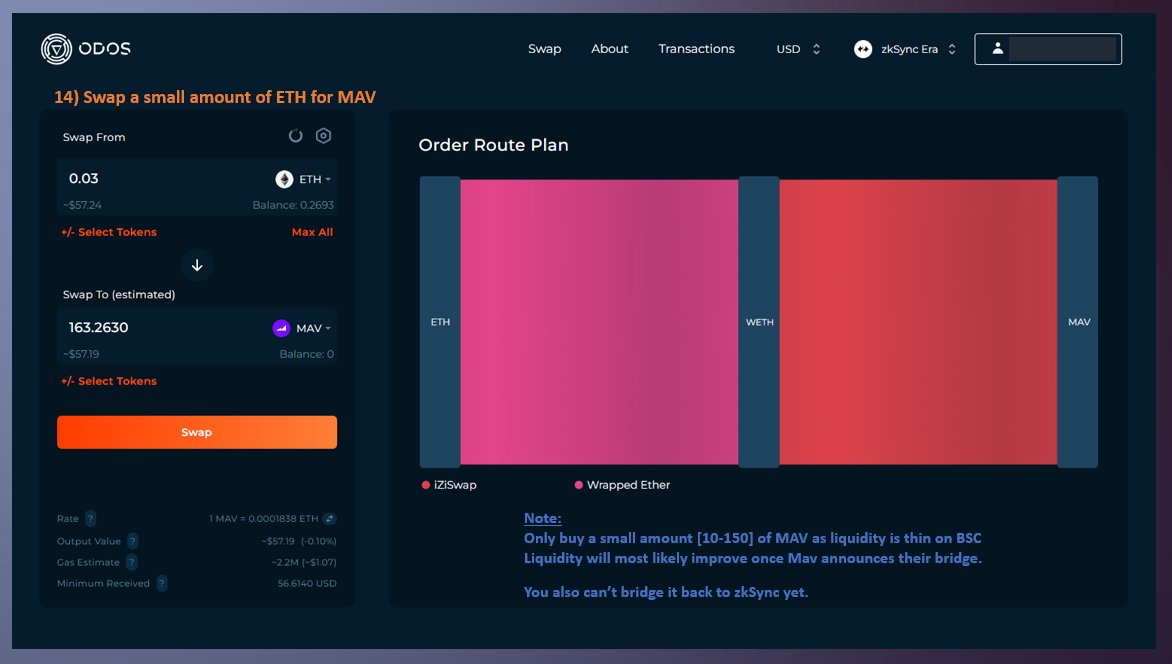Open the USD currency selector
The image size is (1172, 664).
tap(798, 49)
